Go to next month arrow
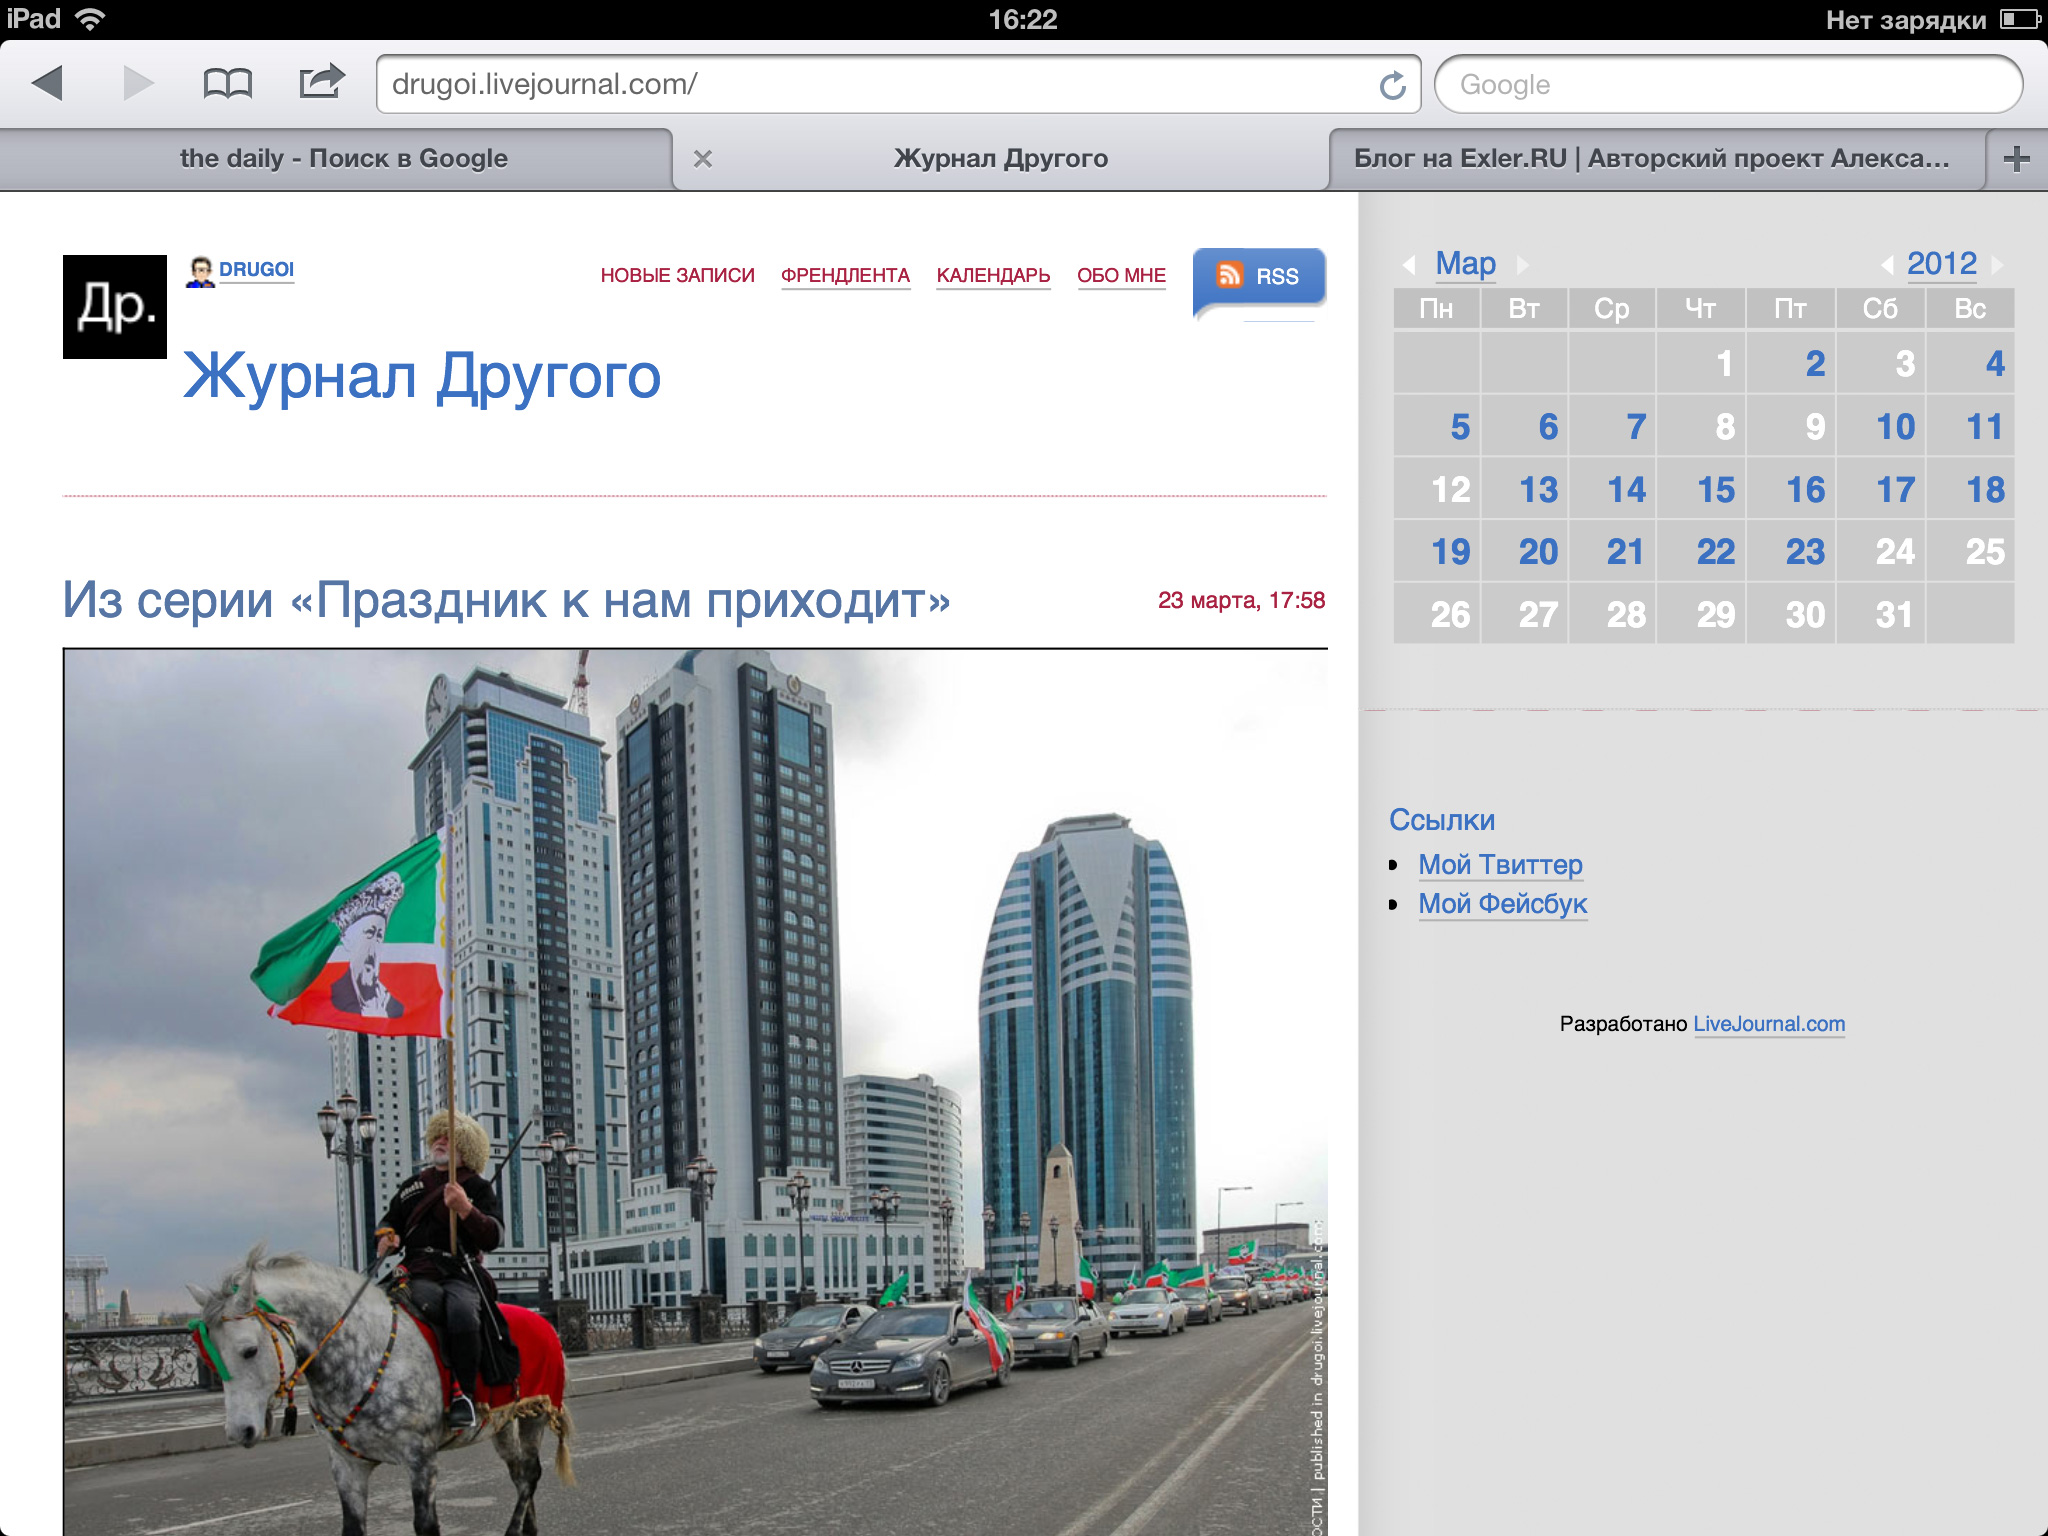Viewport: 2048px width, 1536px height. 1523,265
